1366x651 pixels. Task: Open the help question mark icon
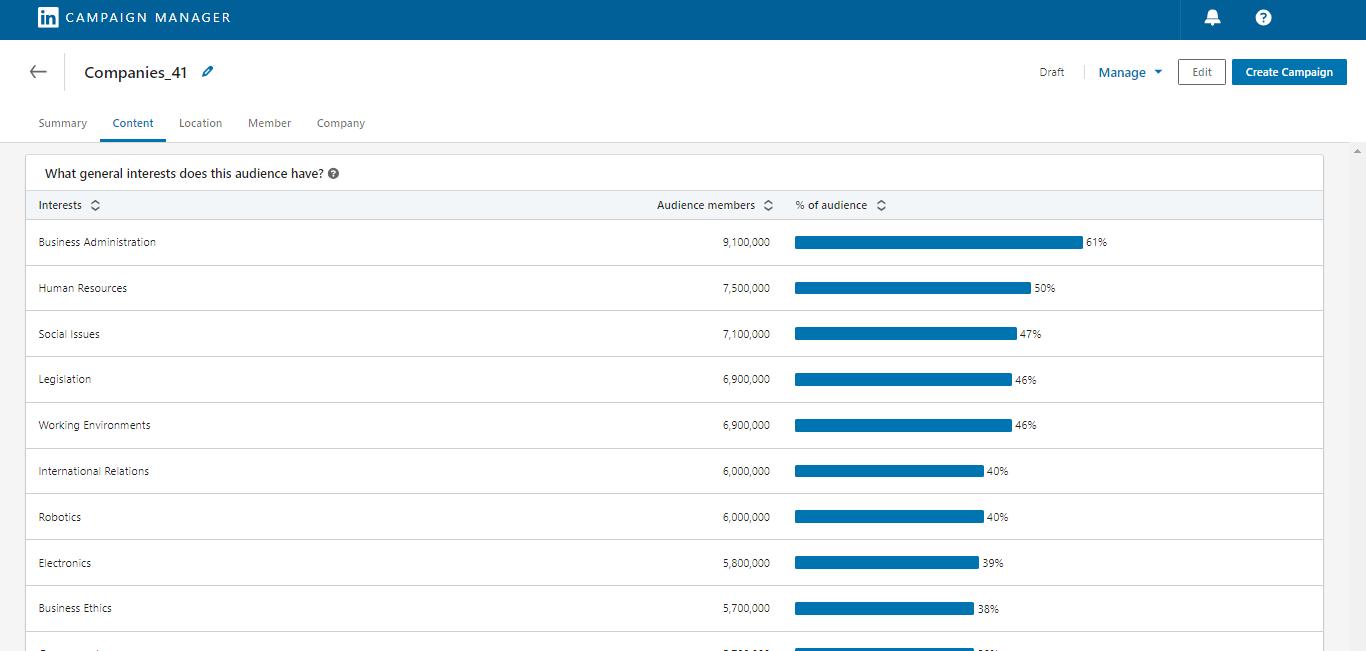point(1263,17)
